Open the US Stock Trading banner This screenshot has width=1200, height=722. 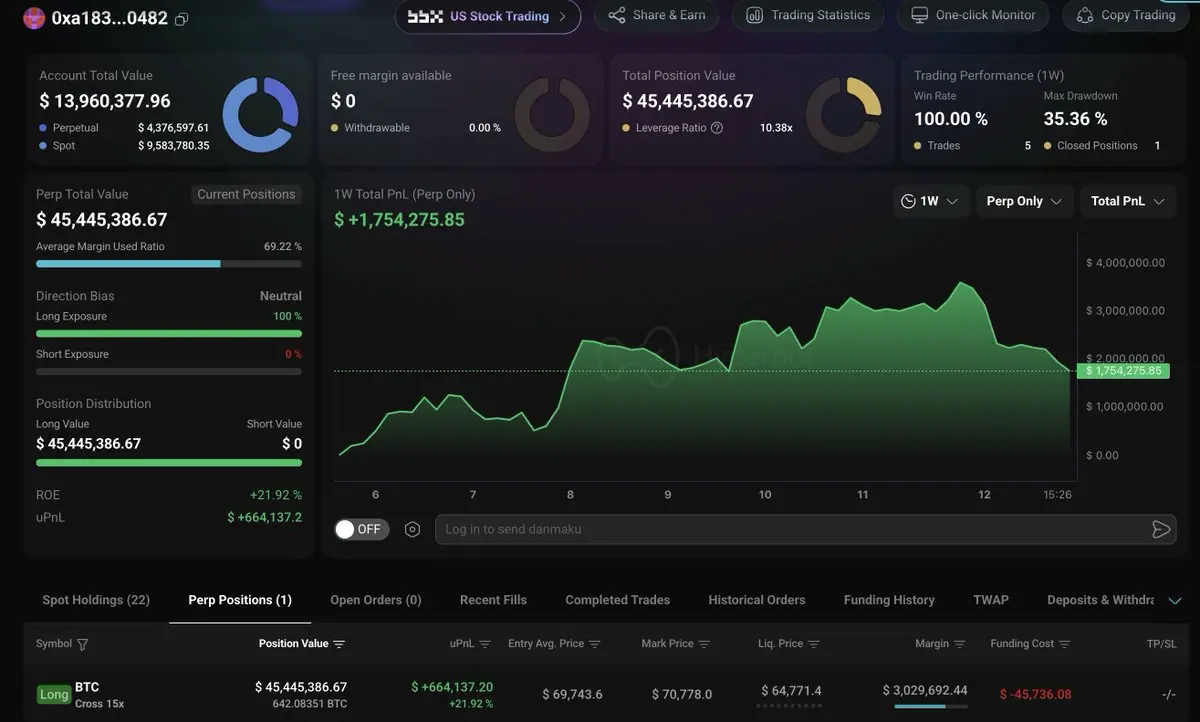pyautogui.click(x=488, y=16)
